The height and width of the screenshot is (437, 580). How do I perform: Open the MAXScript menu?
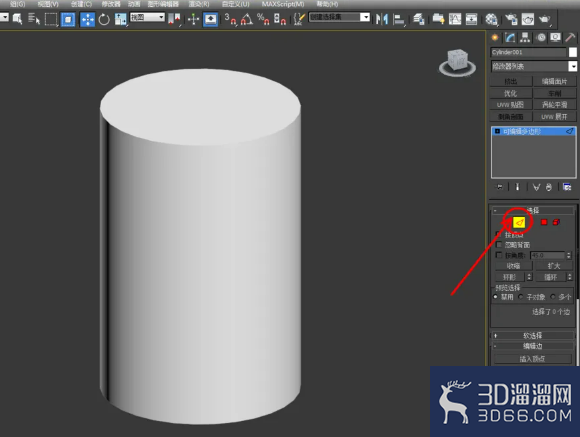(x=283, y=4)
